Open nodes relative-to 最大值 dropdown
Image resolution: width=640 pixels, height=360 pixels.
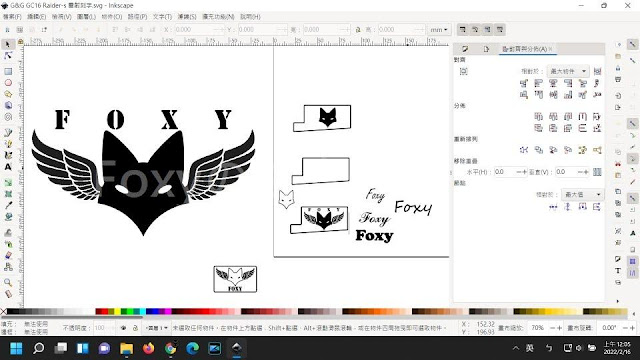pyautogui.click(x=582, y=195)
